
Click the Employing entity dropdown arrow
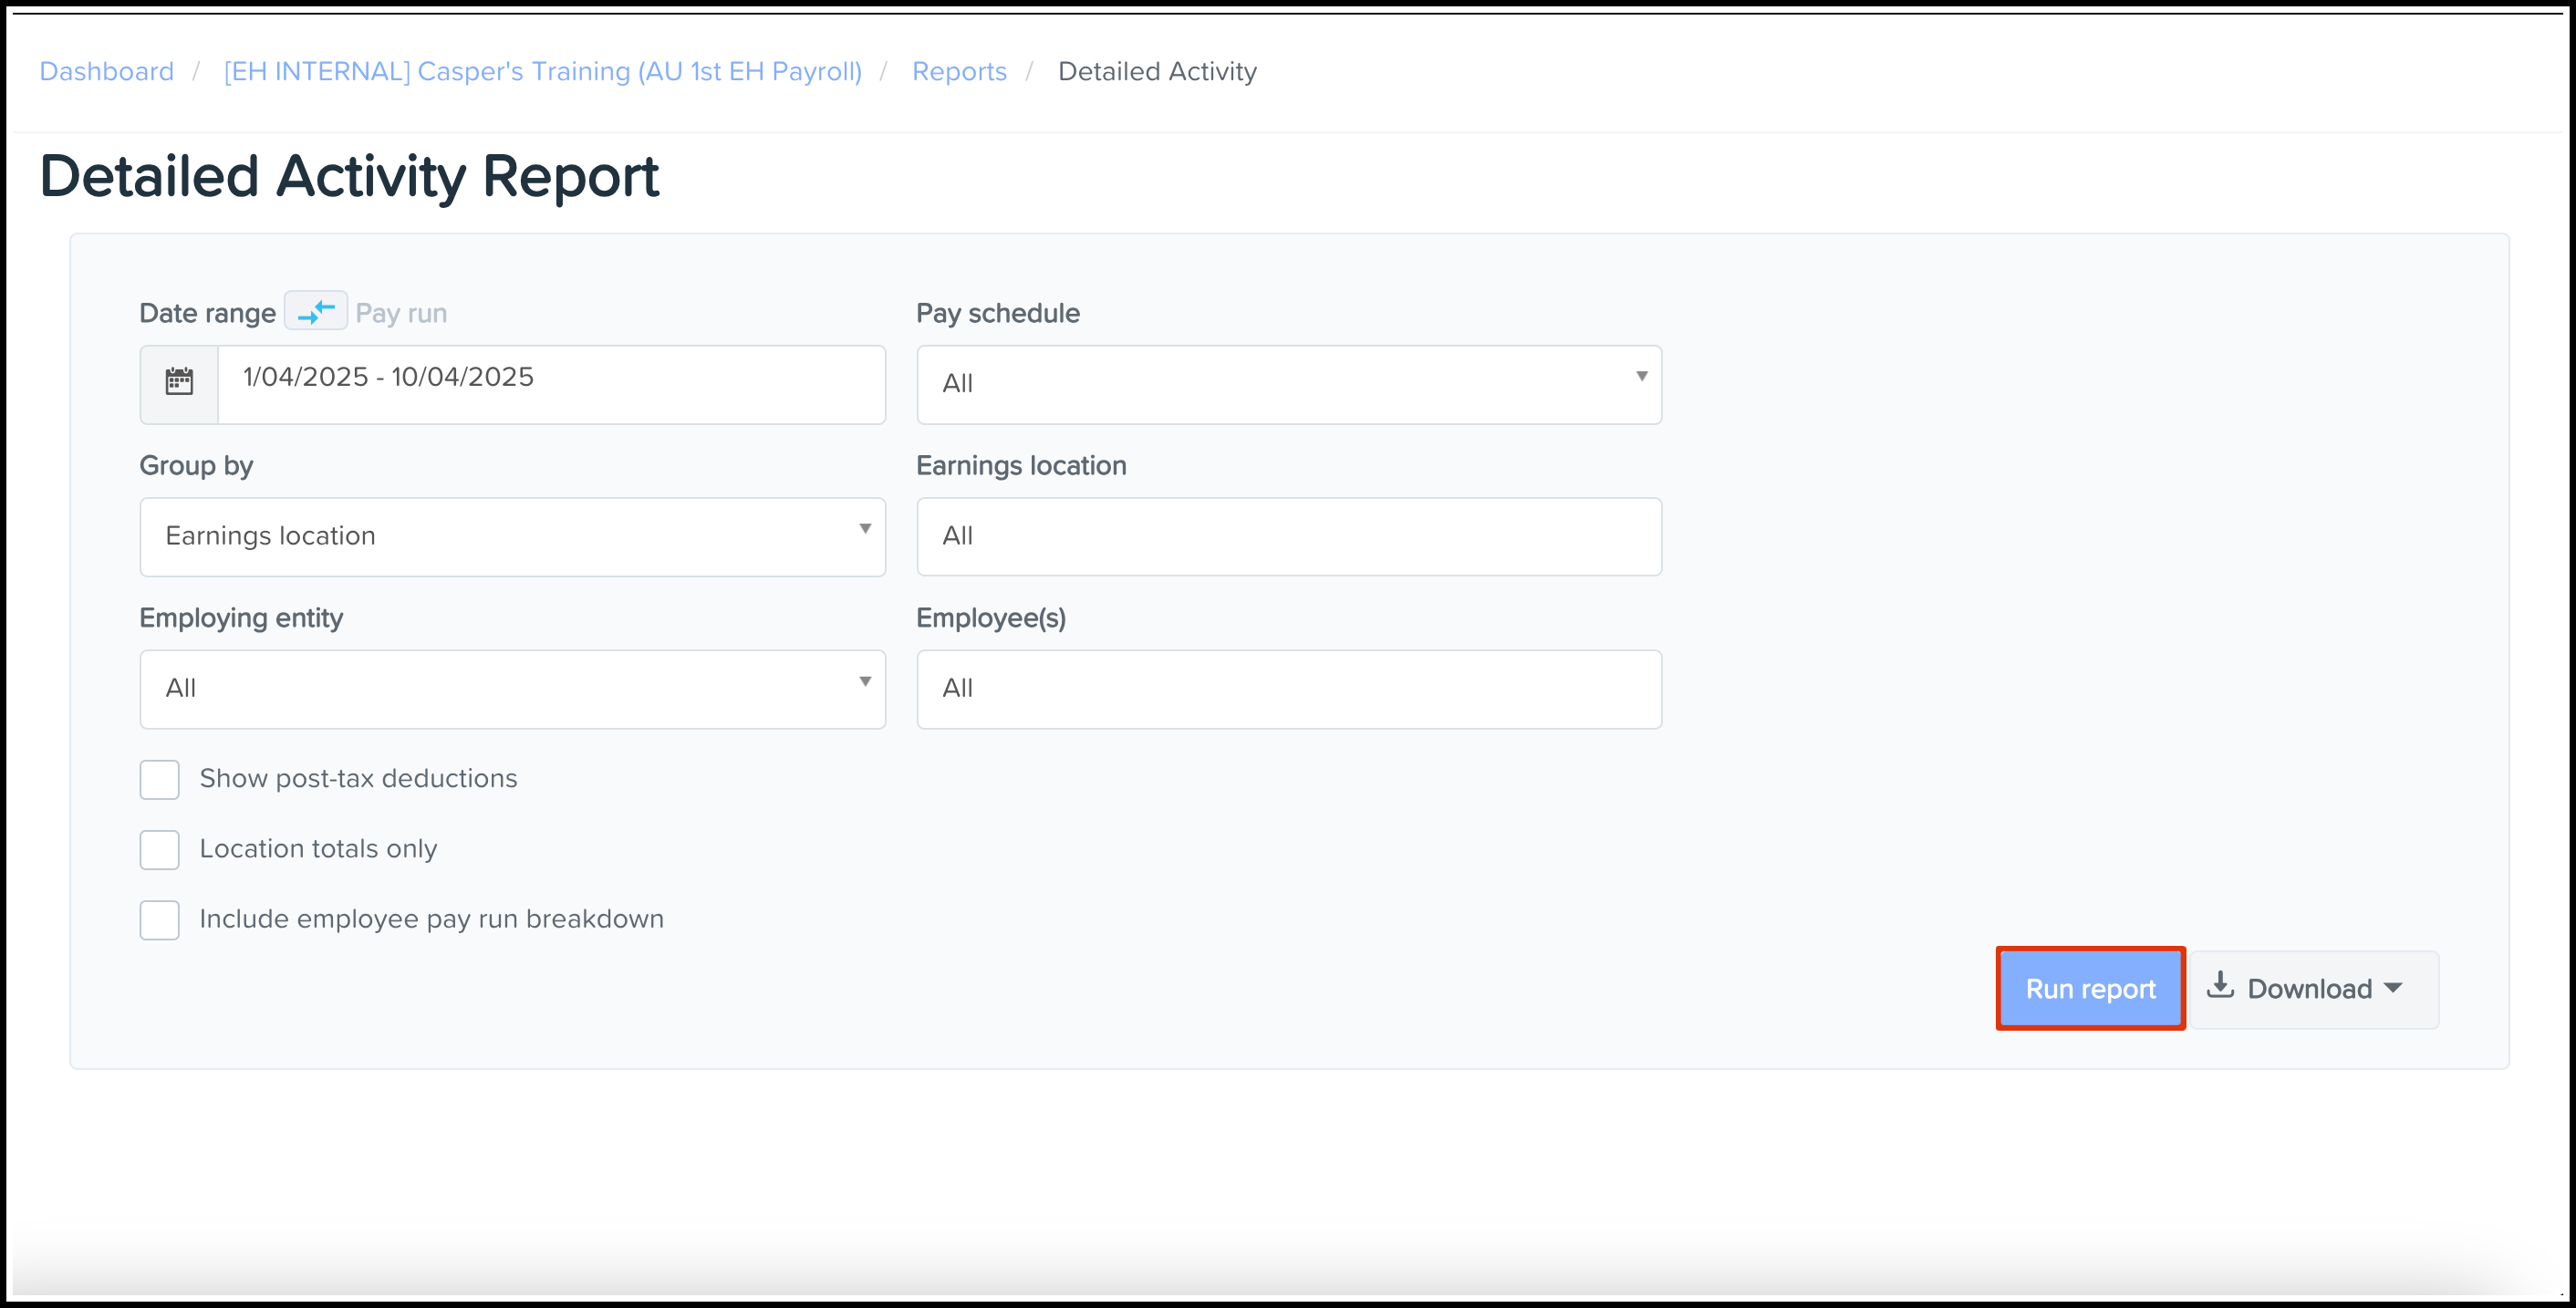[x=865, y=682]
